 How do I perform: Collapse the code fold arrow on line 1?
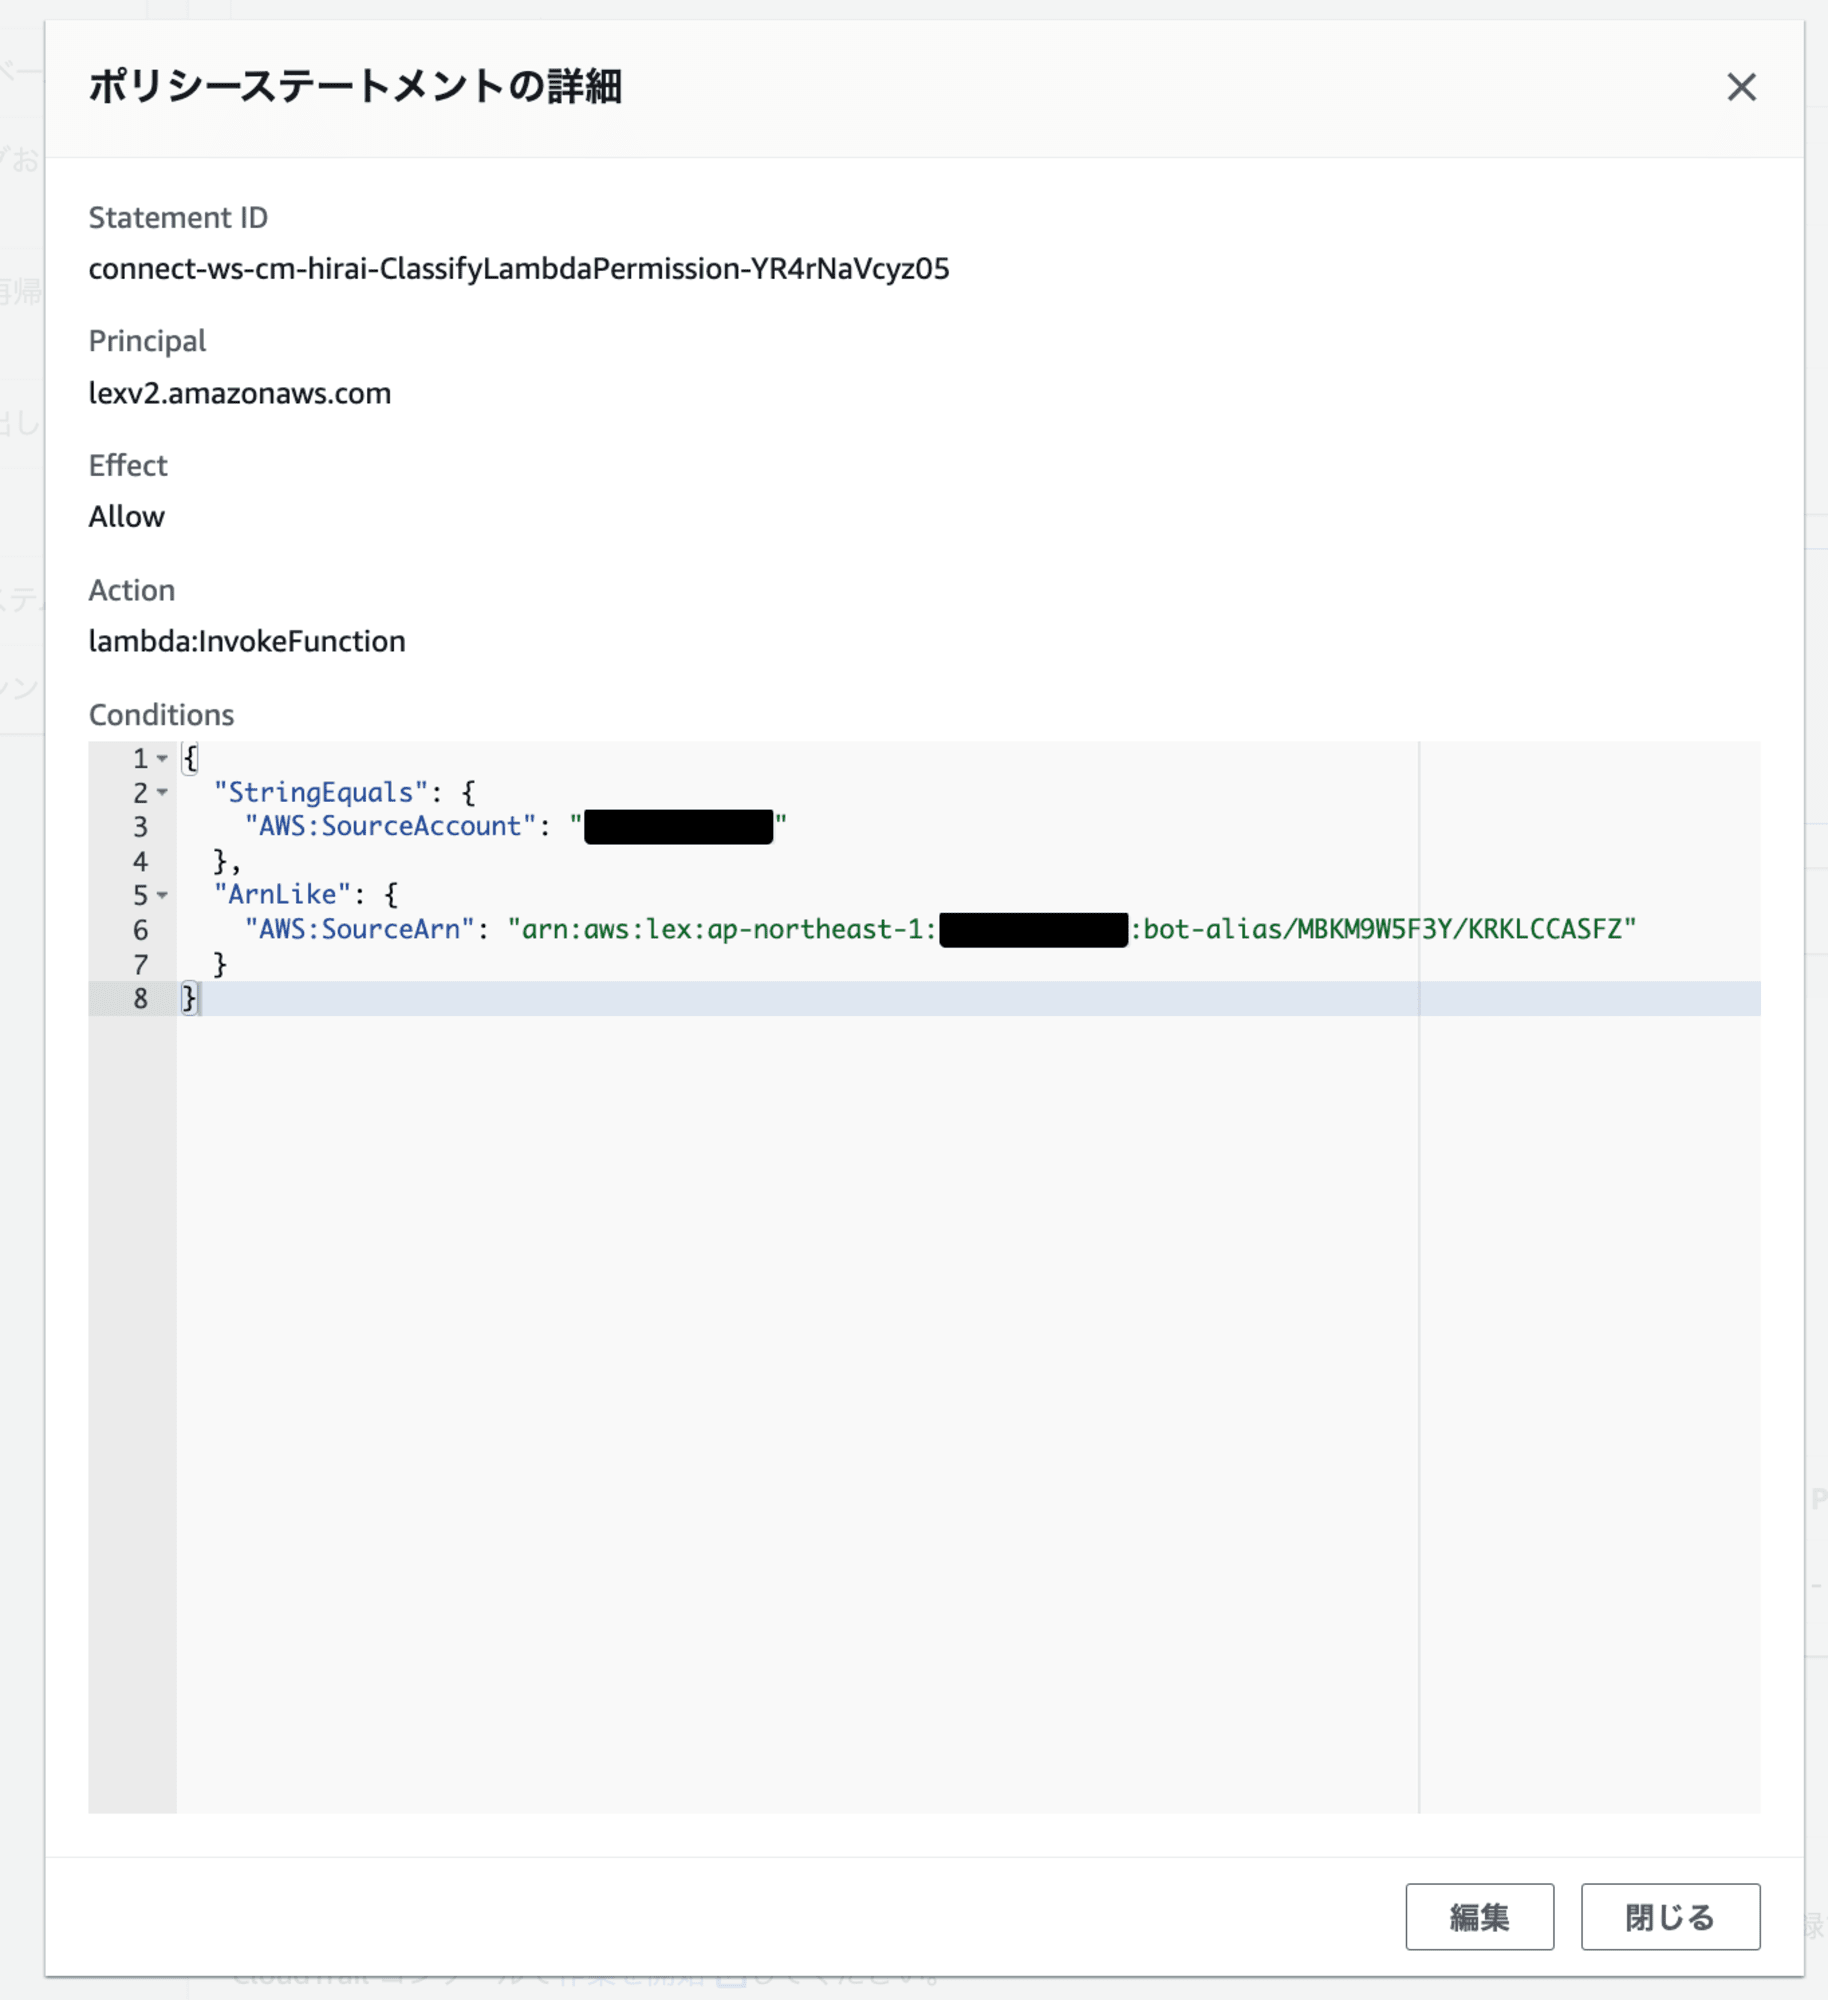pos(162,759)
